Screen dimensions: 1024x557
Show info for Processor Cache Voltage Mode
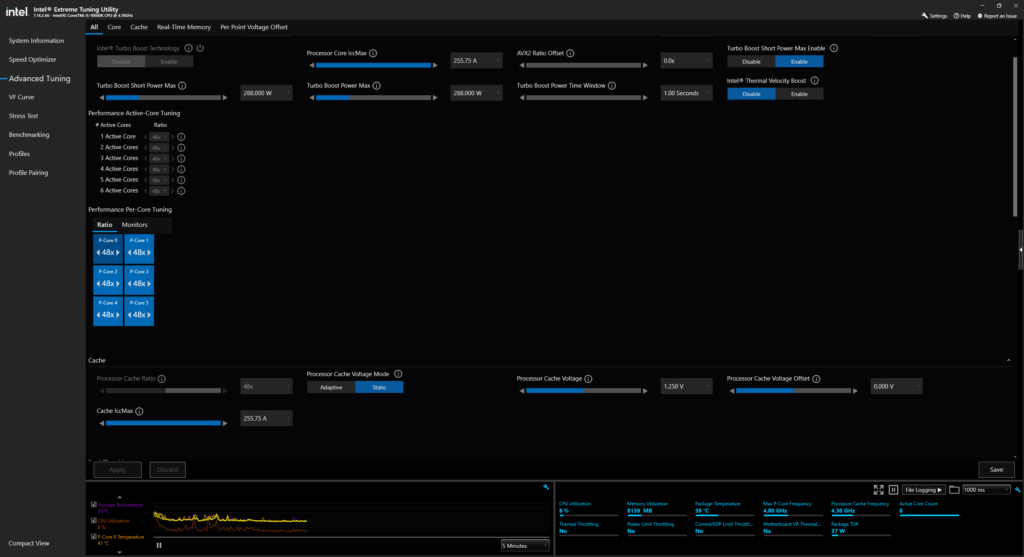(398, 374)
